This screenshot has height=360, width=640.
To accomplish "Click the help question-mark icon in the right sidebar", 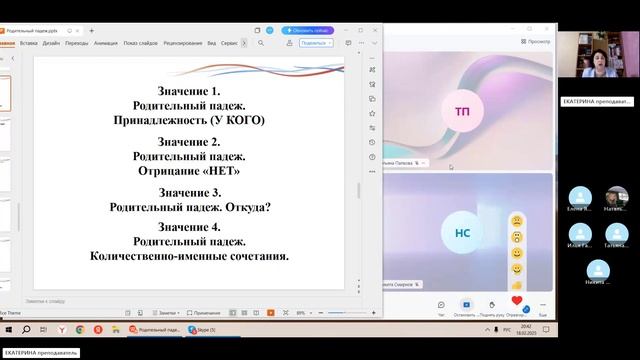I will coord(372,157).
